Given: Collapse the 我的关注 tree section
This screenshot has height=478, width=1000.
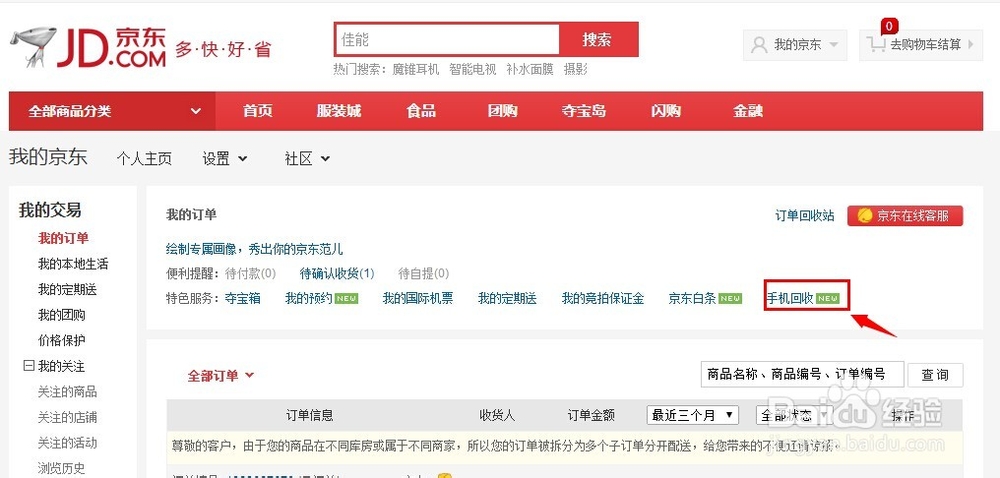Looking at the screenshot, I should point(28,366).
